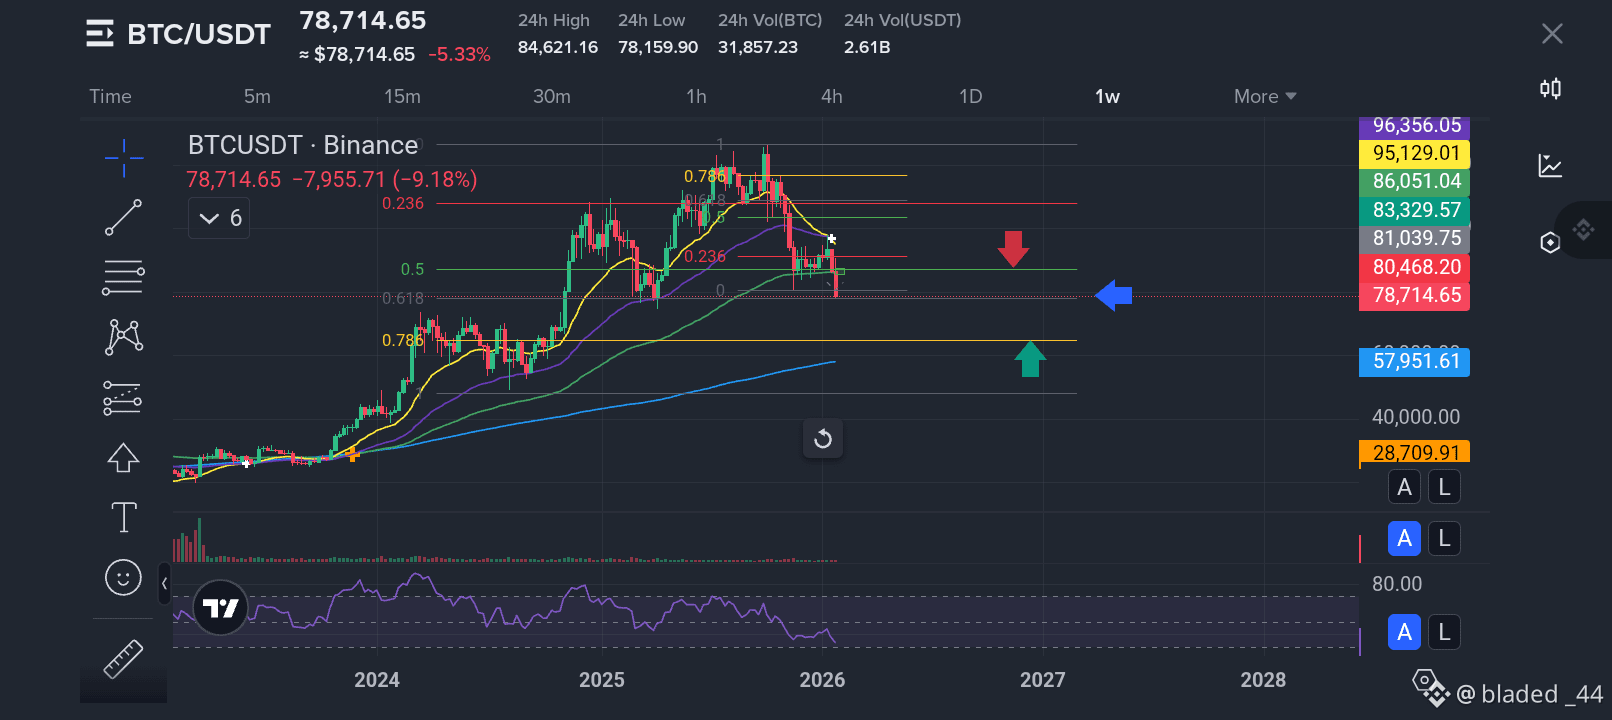Click the 80.00 RSI axis value

pos(1397,584)
